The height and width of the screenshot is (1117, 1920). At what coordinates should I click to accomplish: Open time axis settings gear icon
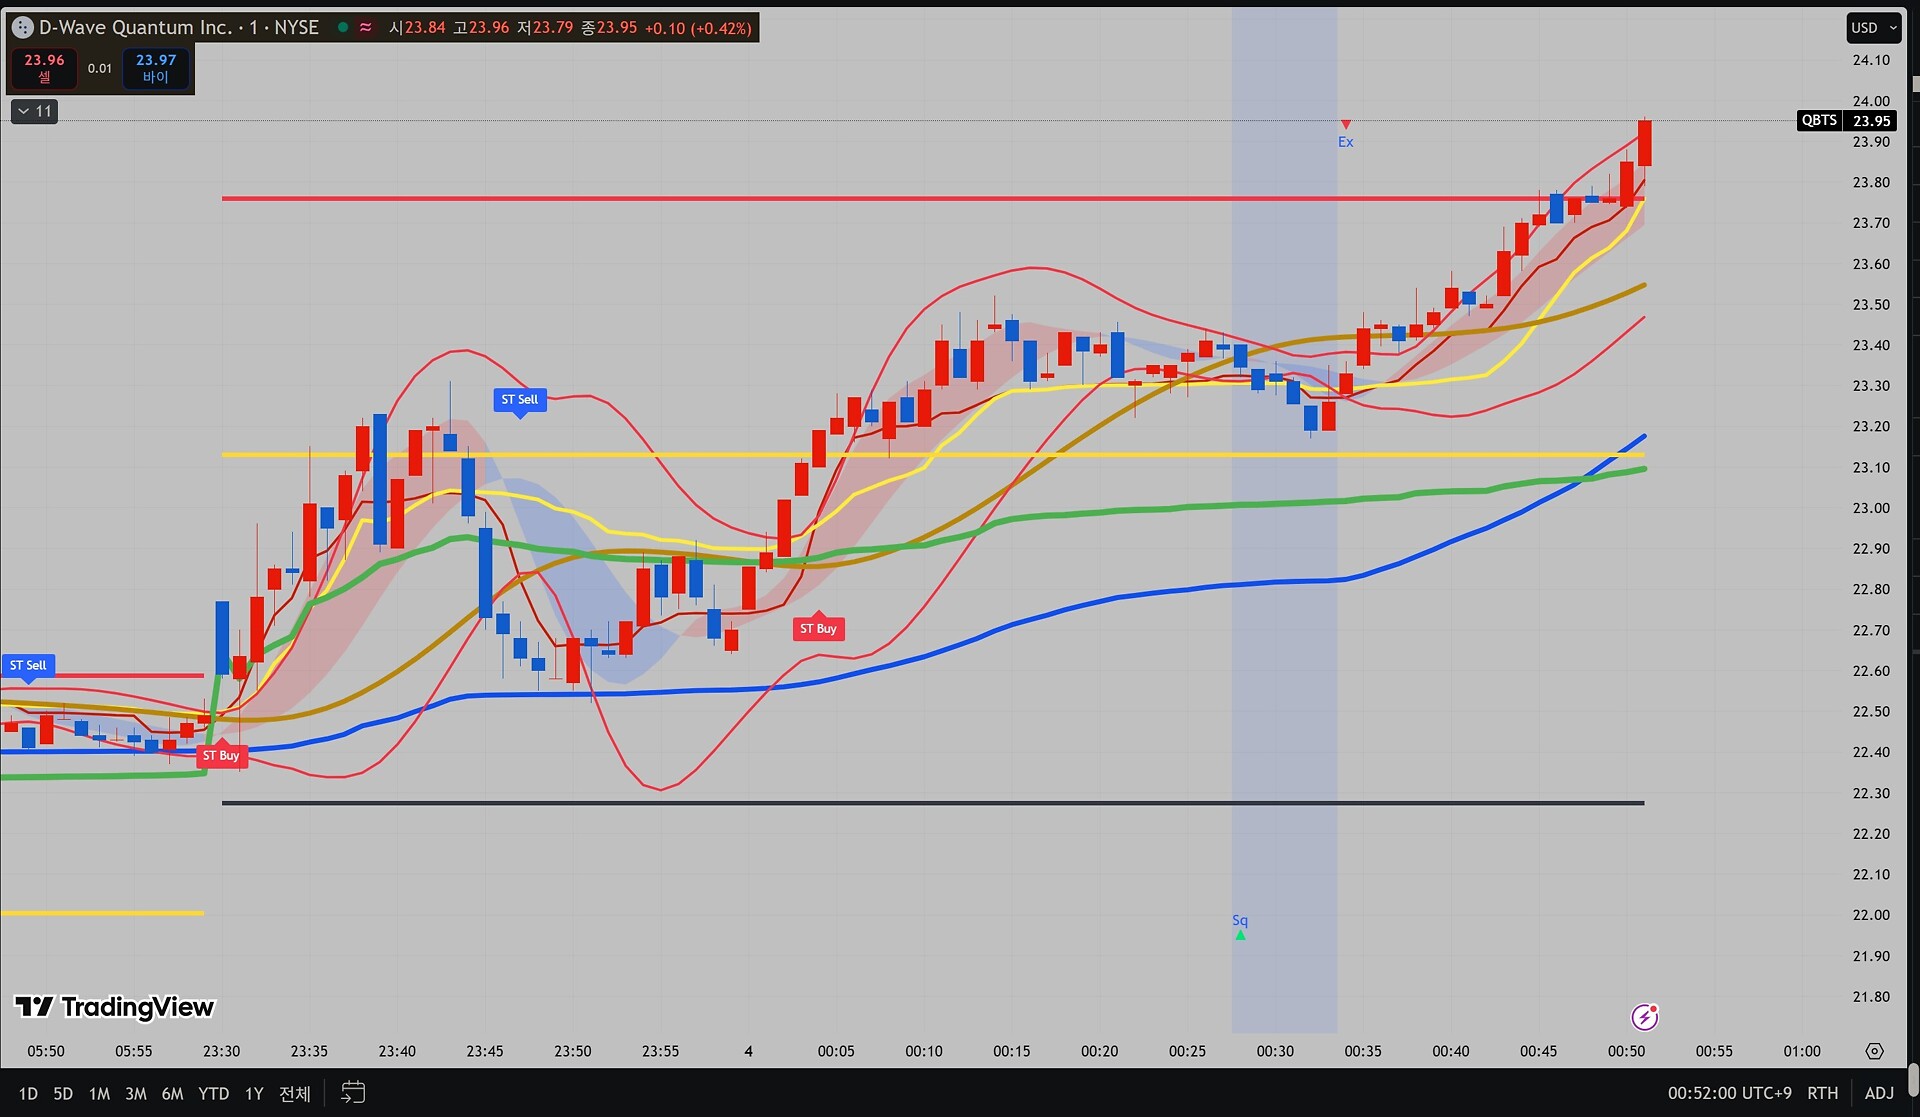[1874, 1051]
